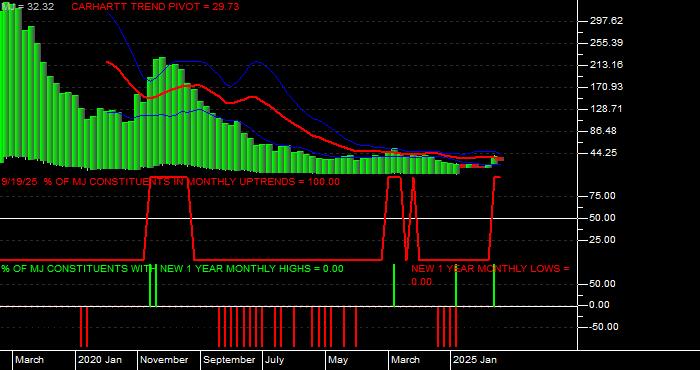Click the 2020 Jan time axis label
This screenshot has width=700, height=370.
(100, 360)
